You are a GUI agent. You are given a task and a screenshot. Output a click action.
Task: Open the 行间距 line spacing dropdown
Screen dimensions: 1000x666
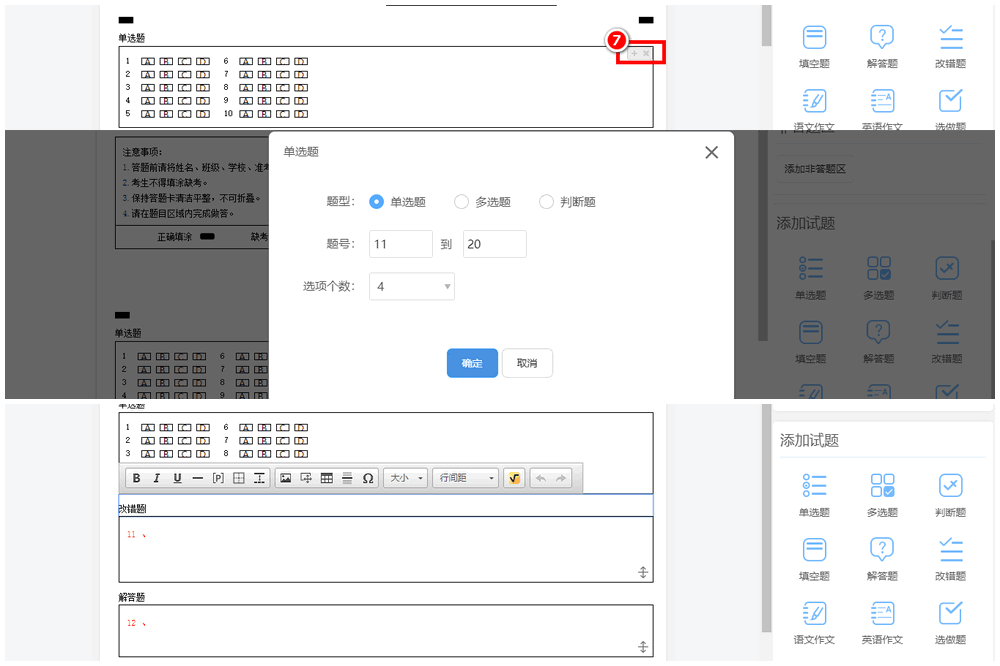[x=465, y=478]
